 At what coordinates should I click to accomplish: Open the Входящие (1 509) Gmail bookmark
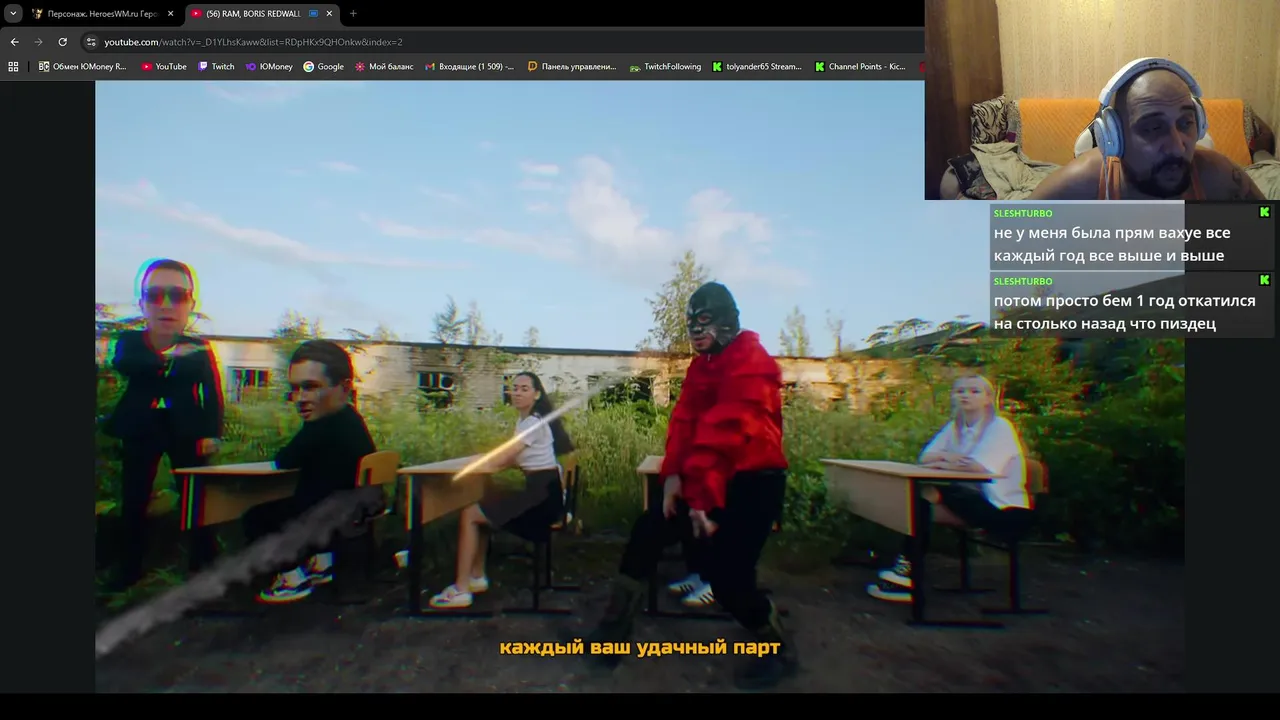click(469, 67)
